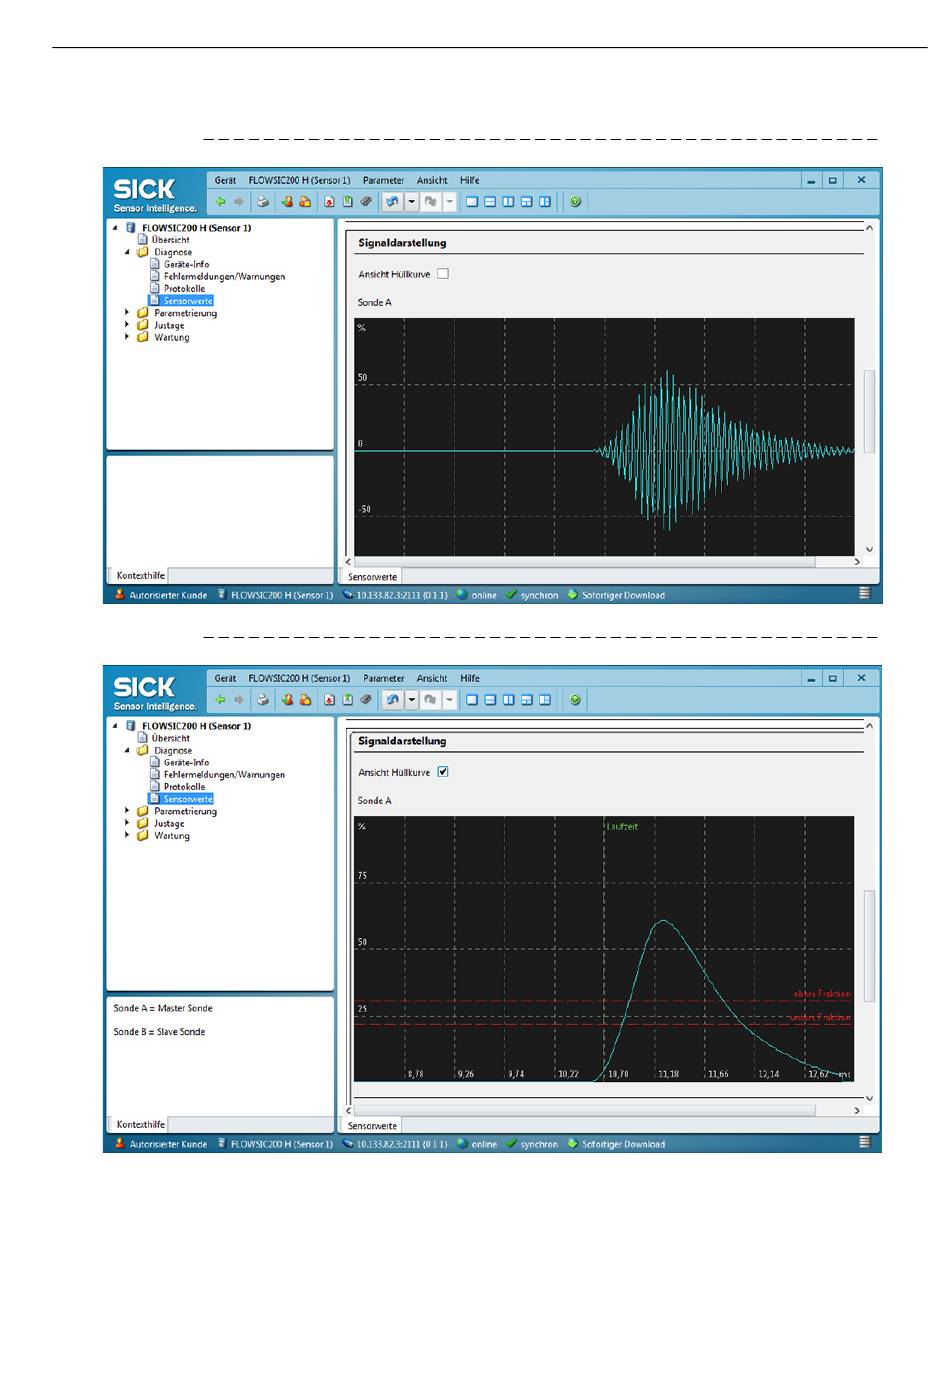Open the Parameter menu in the upper window
Screen dimensions: 950x1388
[x=383, y=181]
